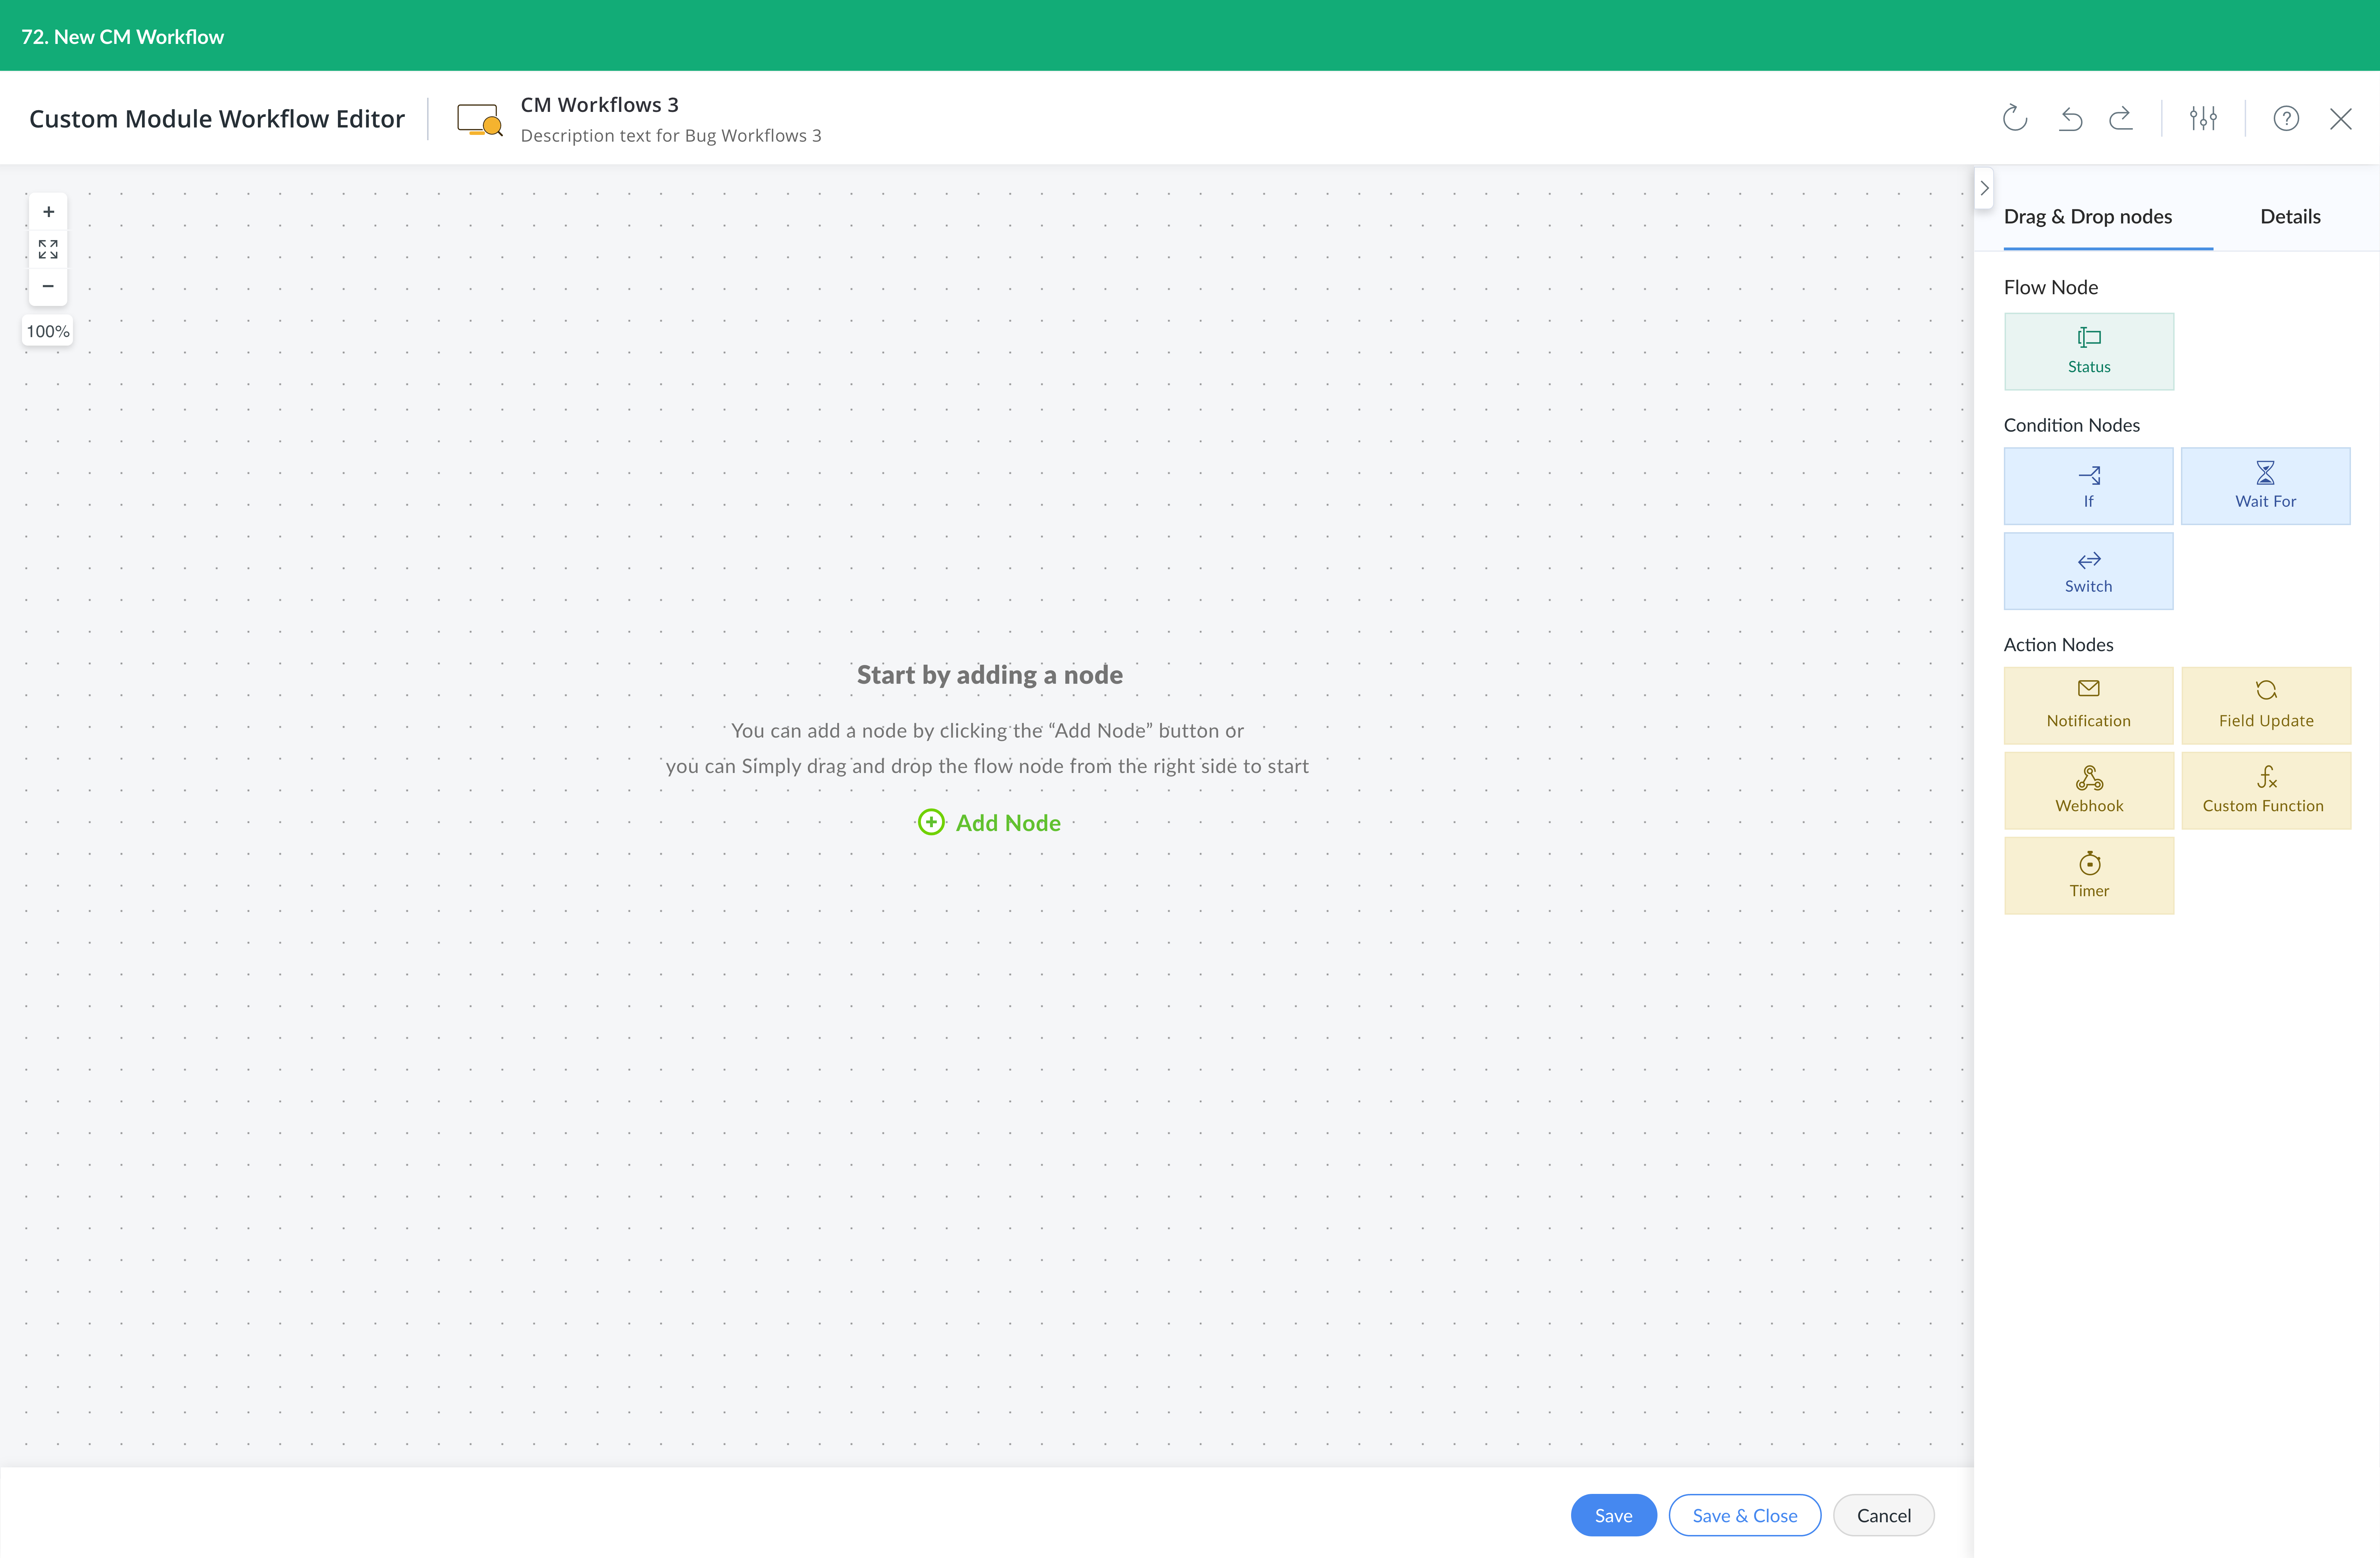Click the Start by adding a node heading
This screenshot has height=1558, width=2380.
(990, 675)
